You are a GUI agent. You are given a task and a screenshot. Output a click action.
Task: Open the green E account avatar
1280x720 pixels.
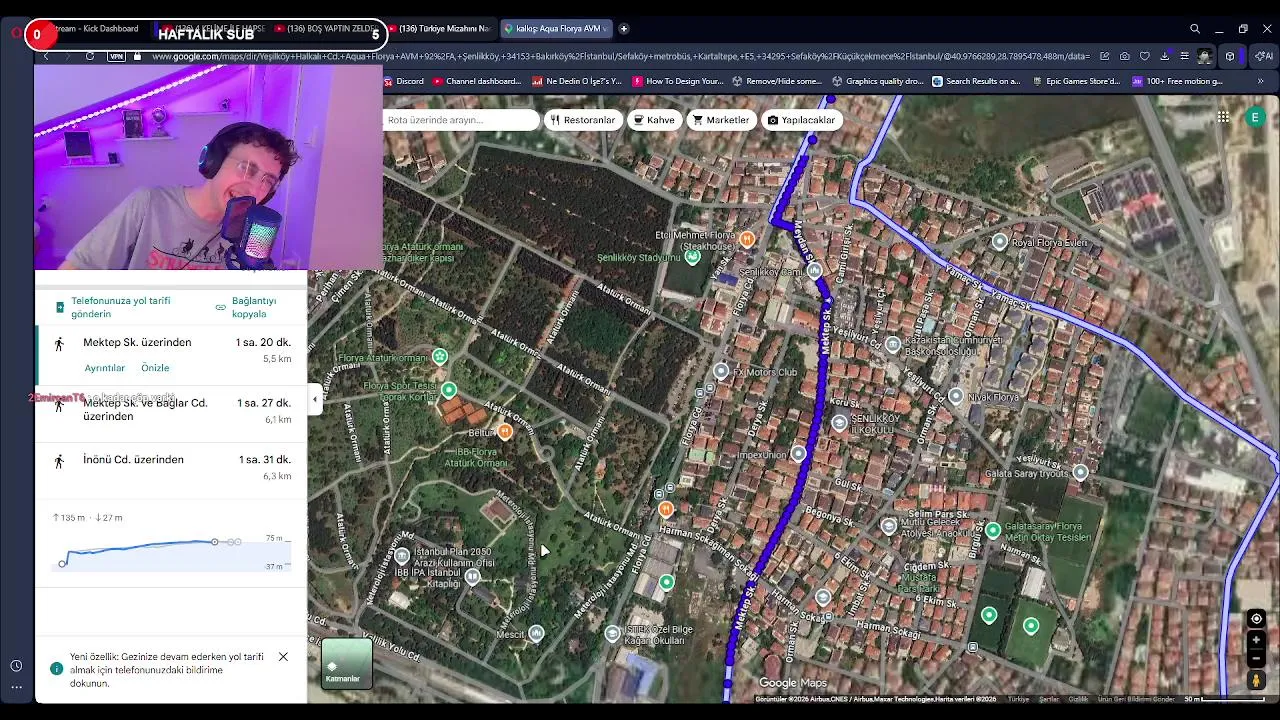1255,117
